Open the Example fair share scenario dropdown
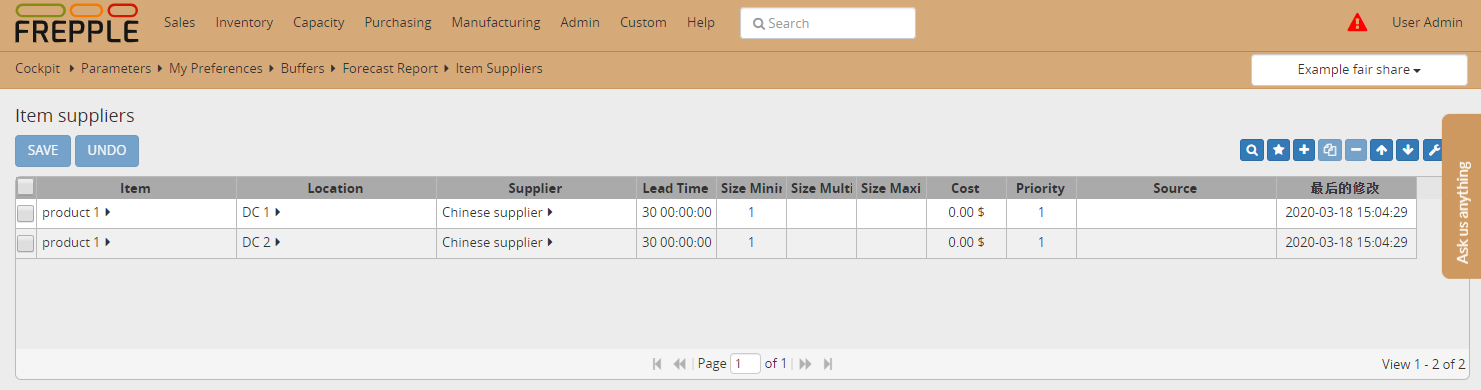The image size is (1481, 390). click(1359, 70)
